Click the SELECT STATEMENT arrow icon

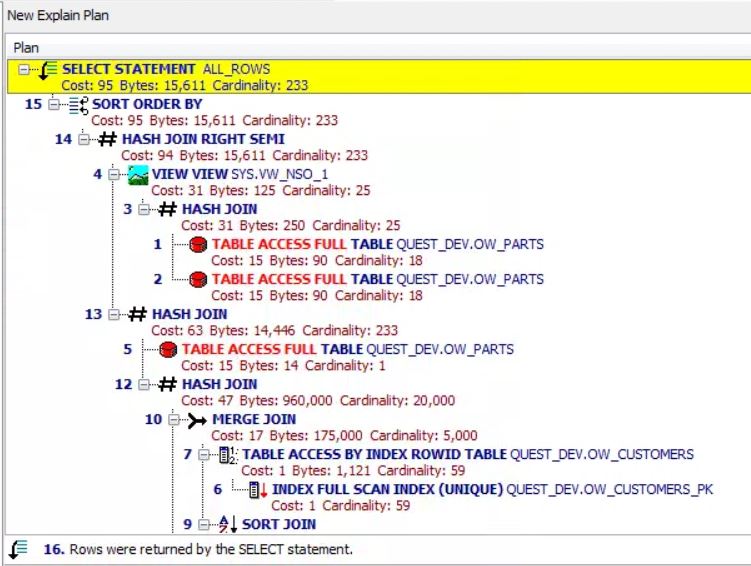tap(48, 70)
